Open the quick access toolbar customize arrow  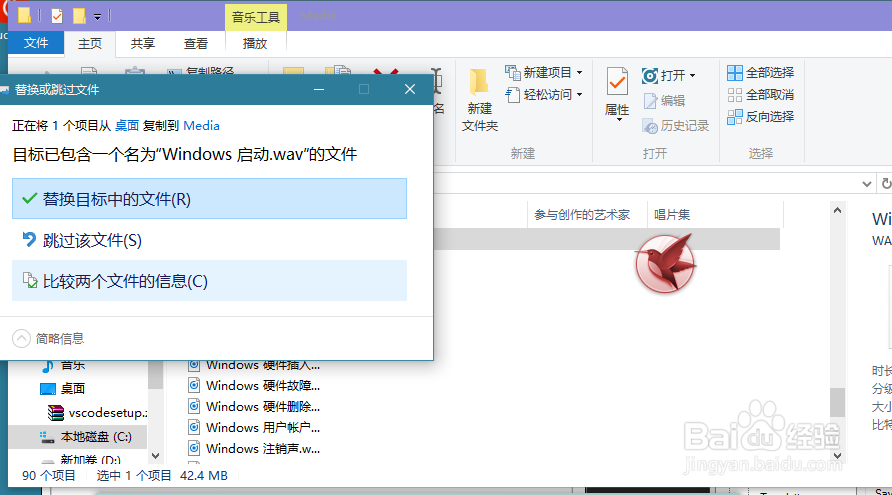pos(97,17)
